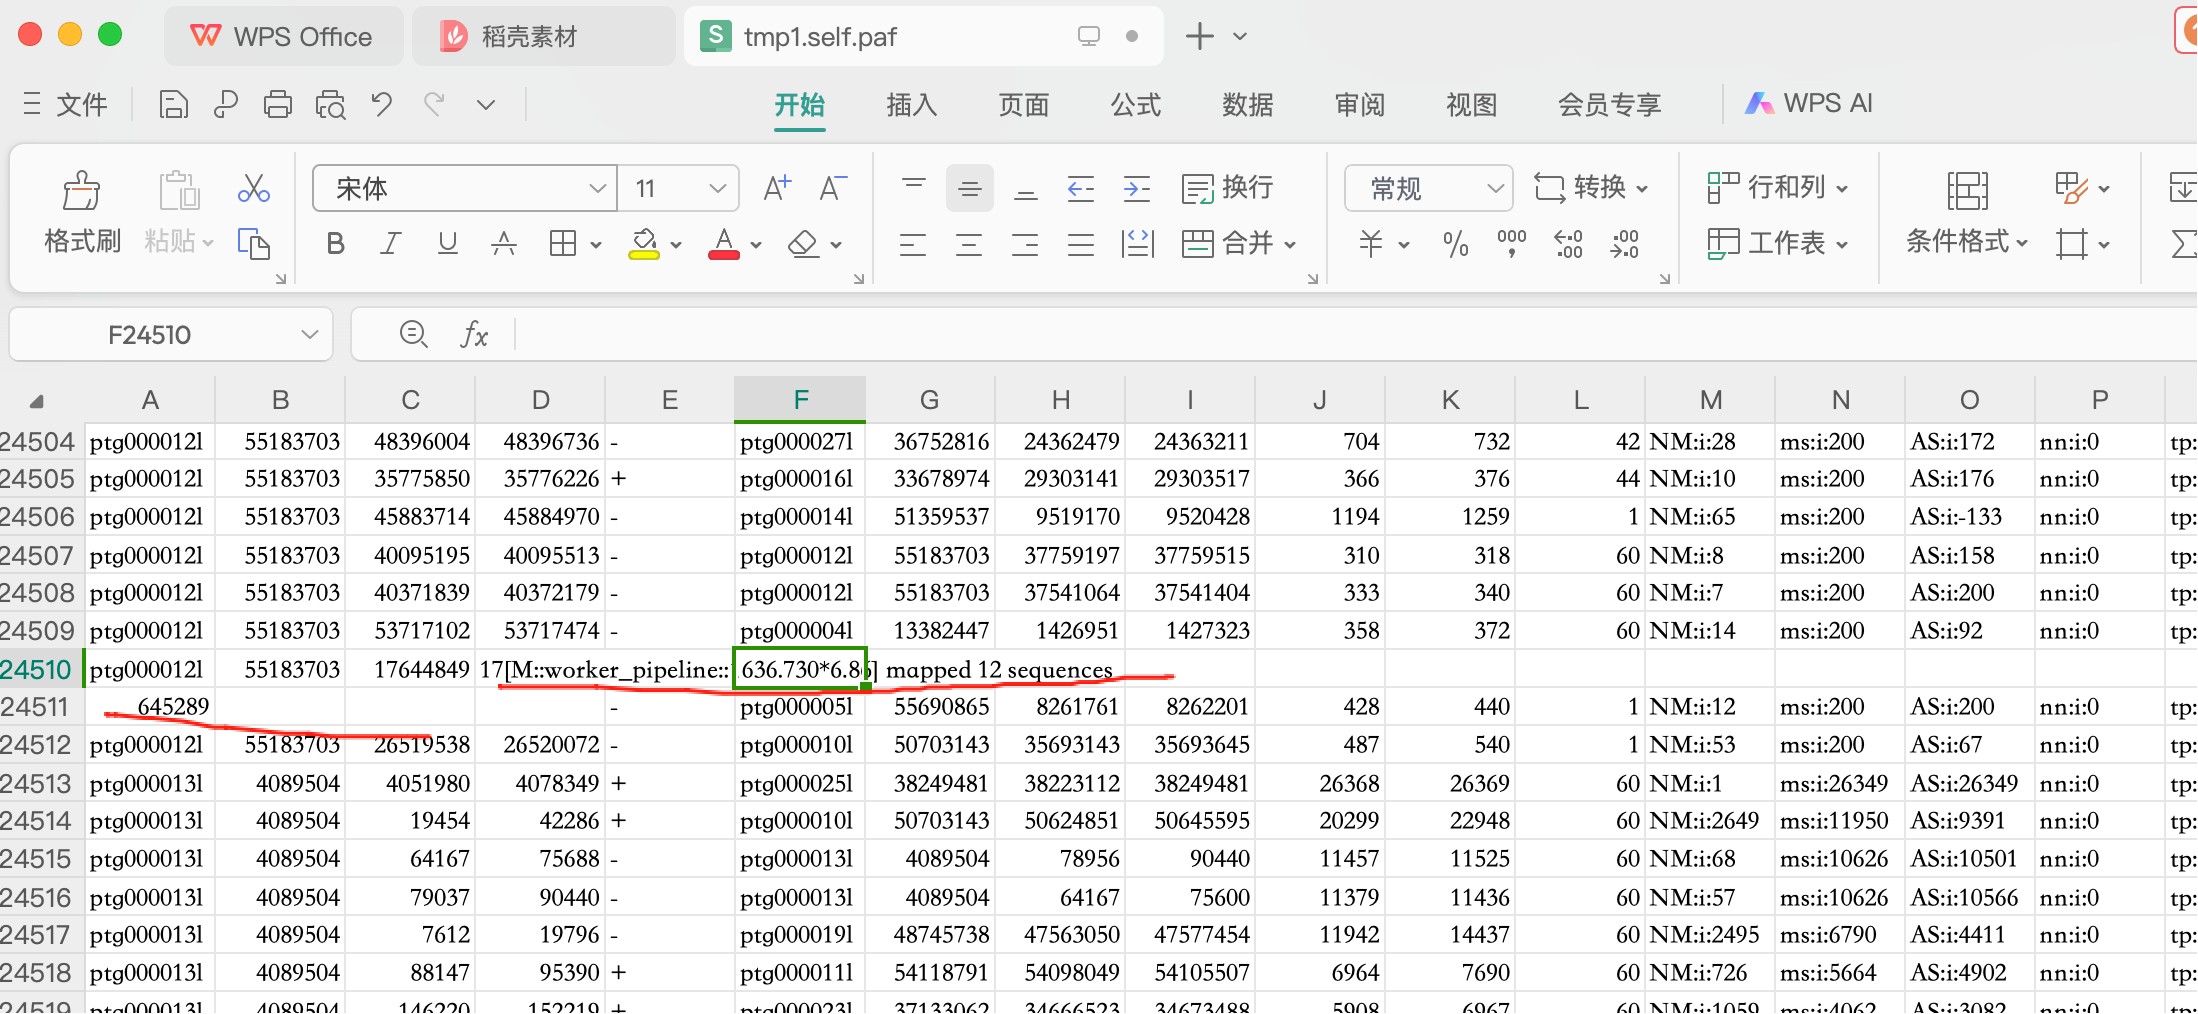Open the file menu (文件)
This screenshot has height=1014, width=2198.
64,104
